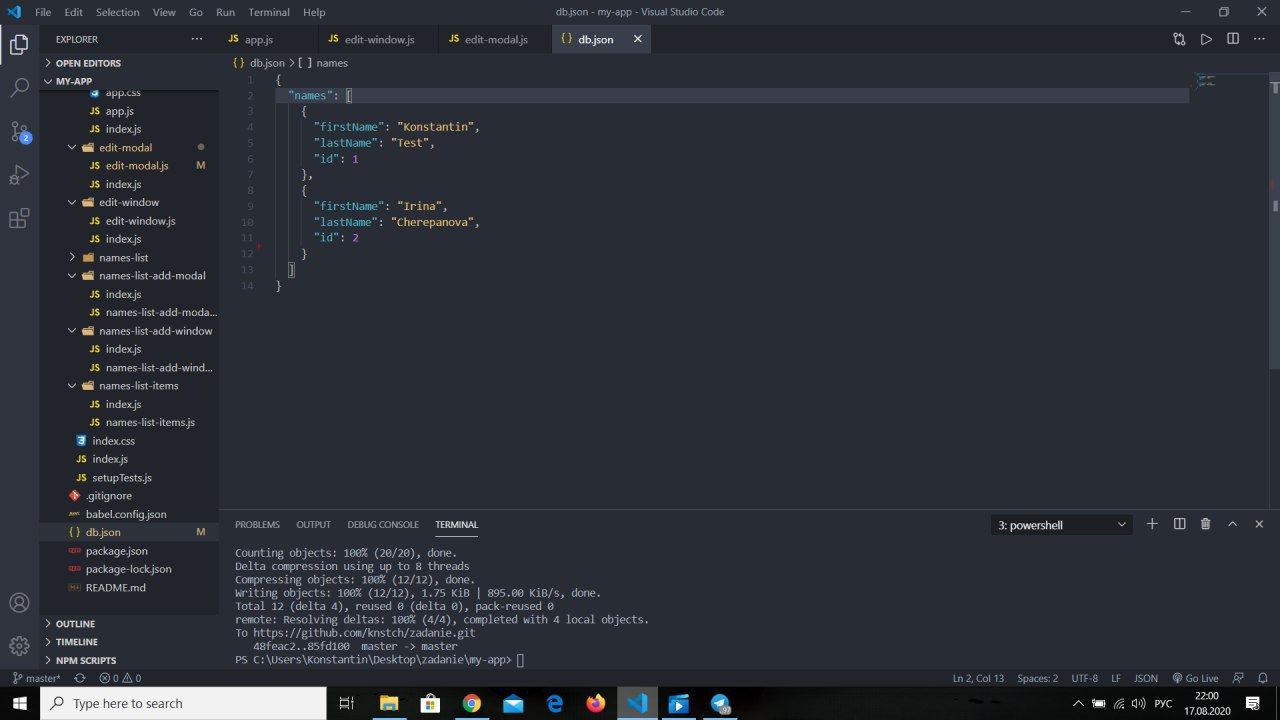Expand the names-list folder

coord(128,257)
